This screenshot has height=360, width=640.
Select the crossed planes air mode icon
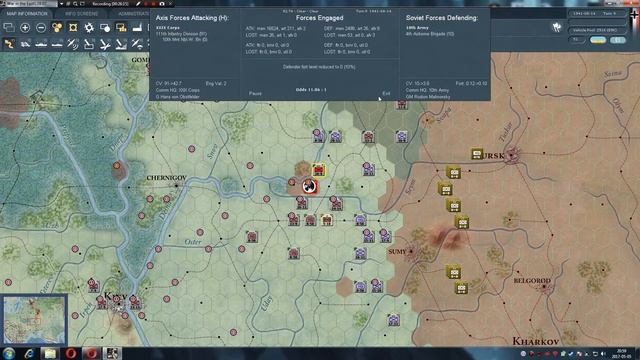tap(105, 44)
